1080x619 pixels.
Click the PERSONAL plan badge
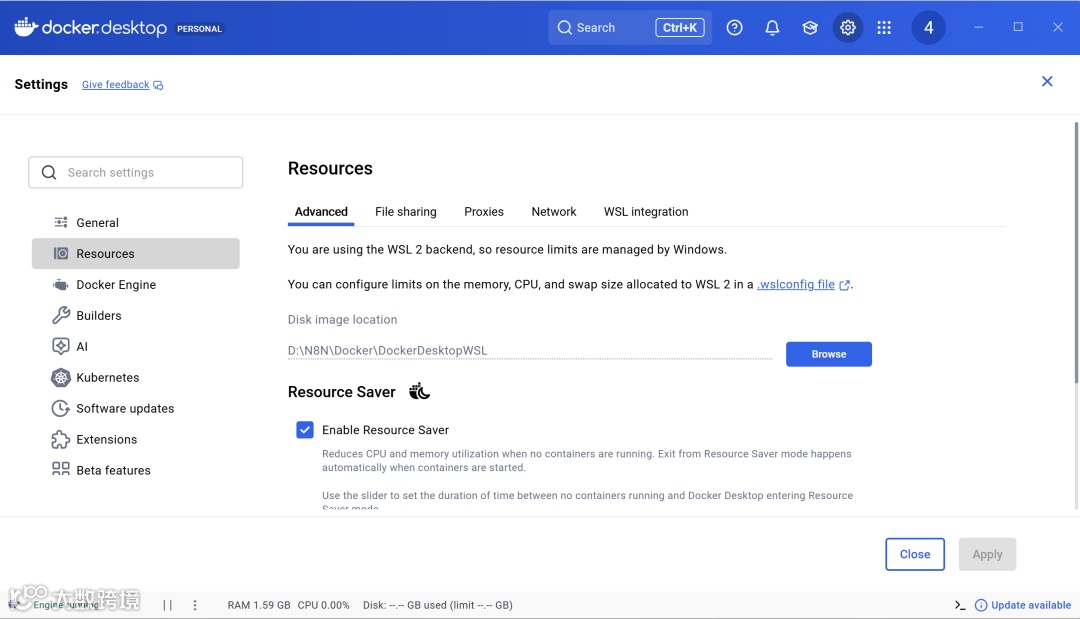[x=200, y=29]
